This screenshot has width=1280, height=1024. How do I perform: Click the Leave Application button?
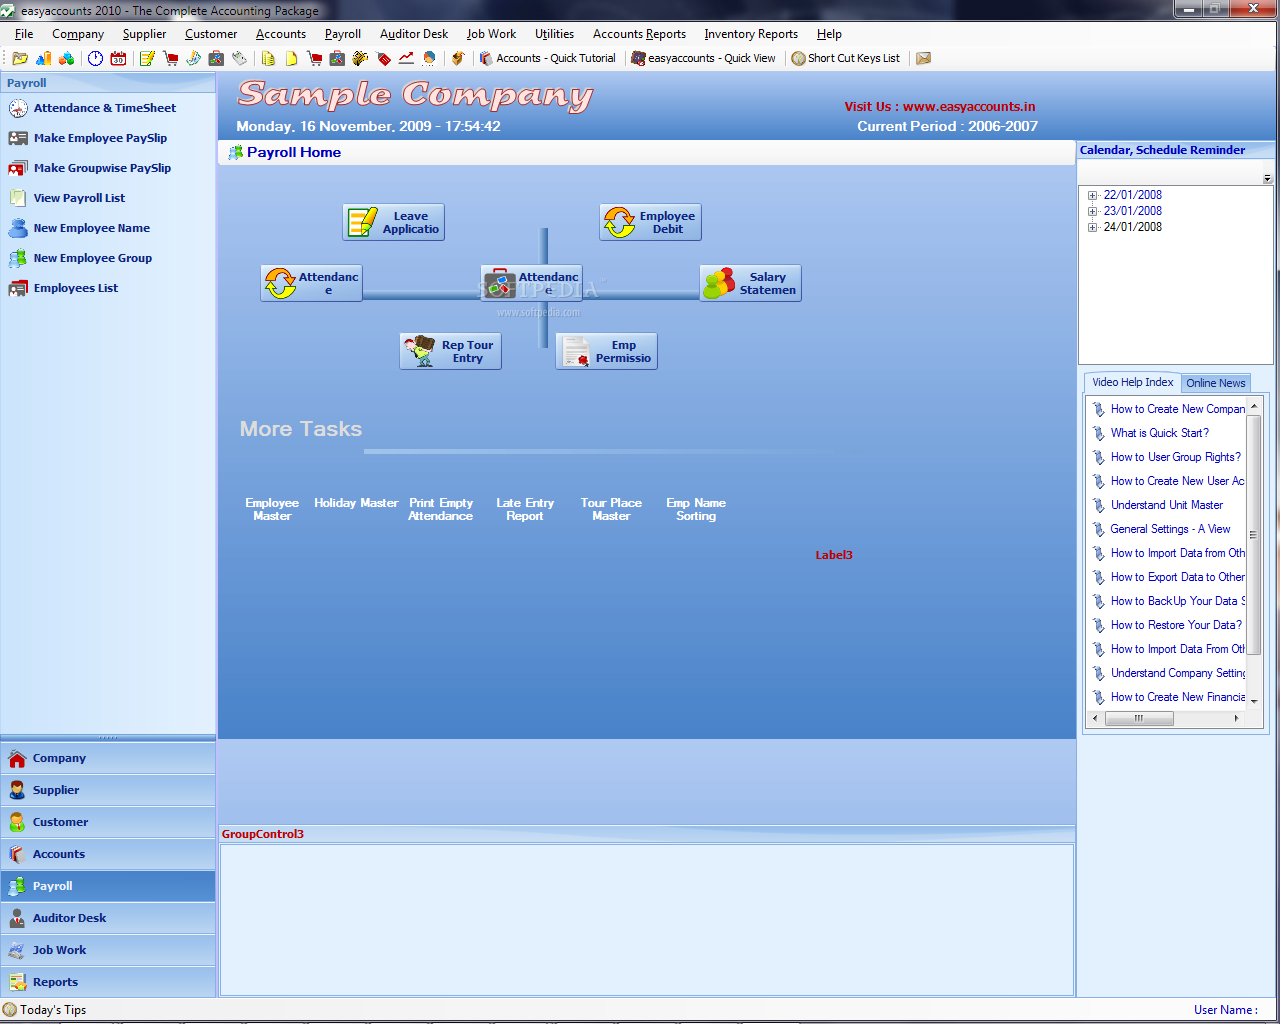[x=393, y=222]
